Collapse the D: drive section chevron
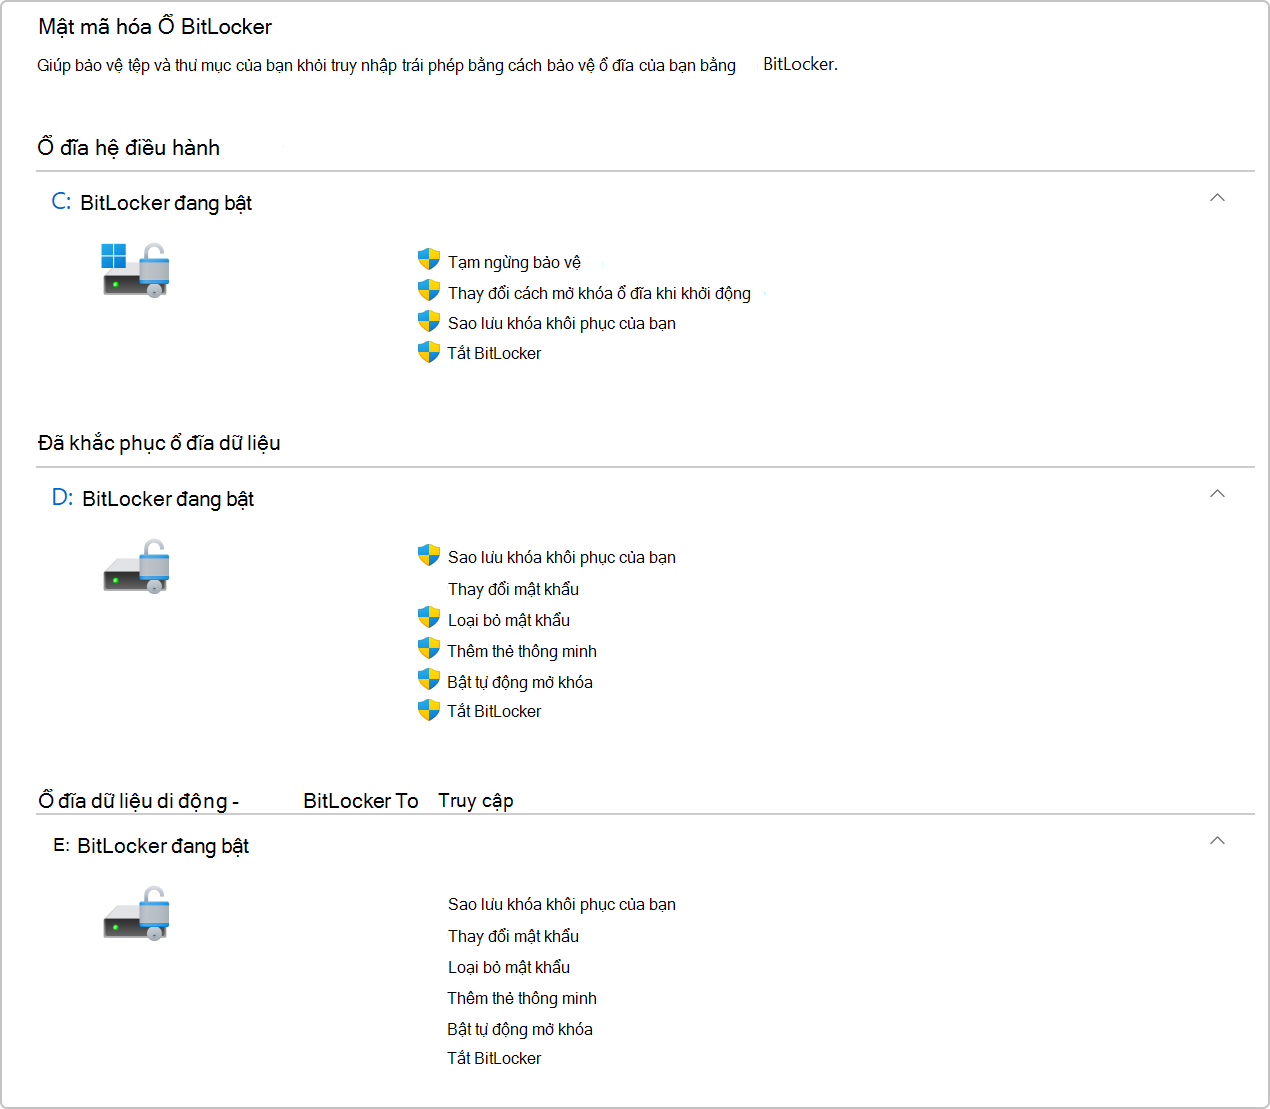The height and width of the screenshot is (1109, 1270). (1217, 493)
